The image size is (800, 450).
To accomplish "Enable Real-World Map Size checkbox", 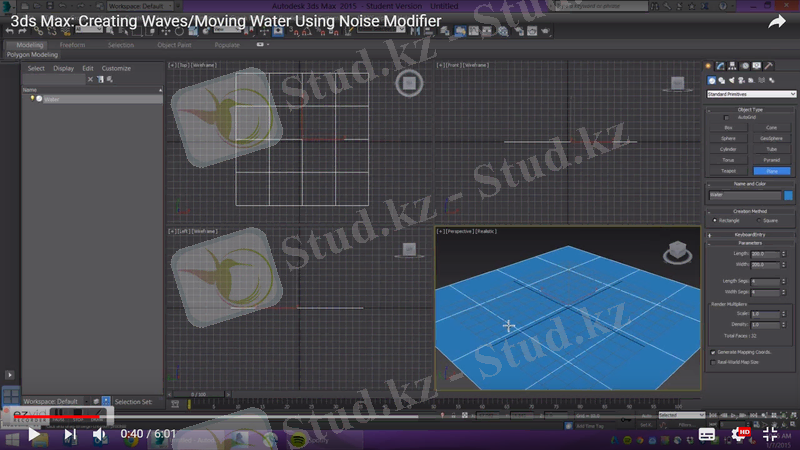I will 713,363.
